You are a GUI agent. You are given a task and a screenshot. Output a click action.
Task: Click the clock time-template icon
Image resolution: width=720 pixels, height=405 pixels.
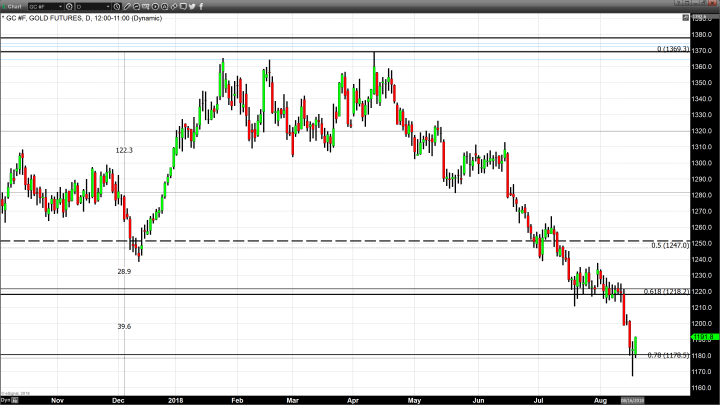pos(117,6)
